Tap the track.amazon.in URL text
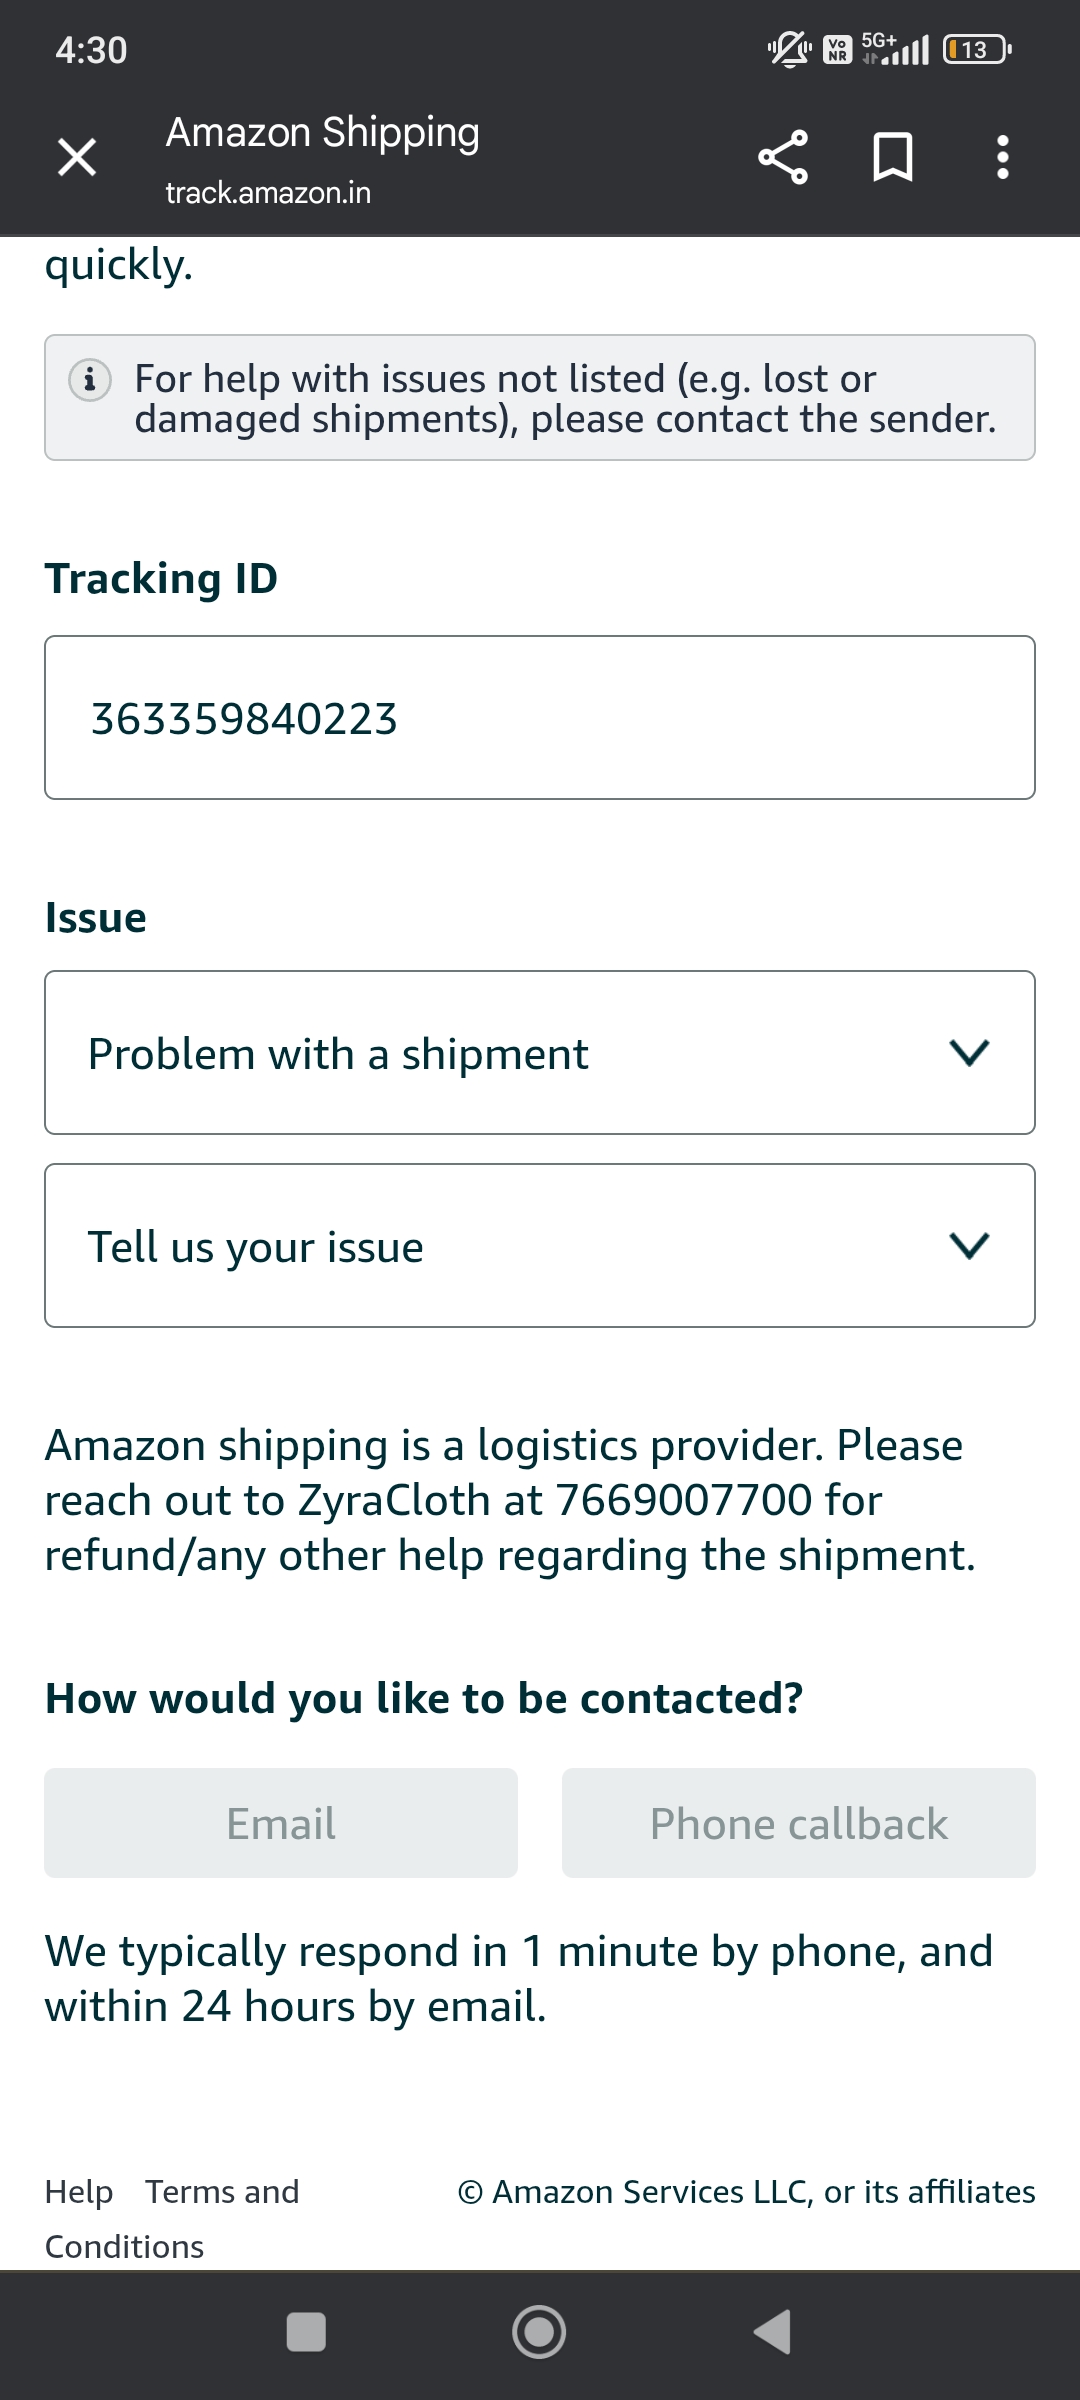Viewport: 1080px width, 2400px height. pyautogui.click(x=268, y=192)
